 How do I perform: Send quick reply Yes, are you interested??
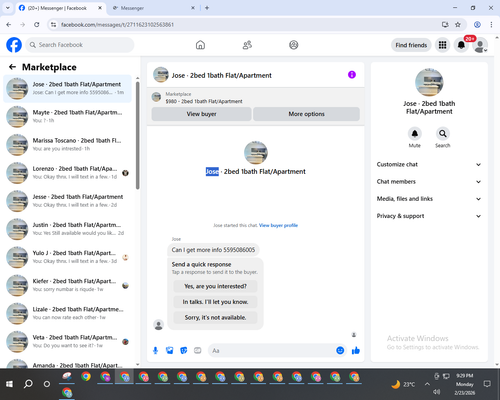click(x=215, y=286)
